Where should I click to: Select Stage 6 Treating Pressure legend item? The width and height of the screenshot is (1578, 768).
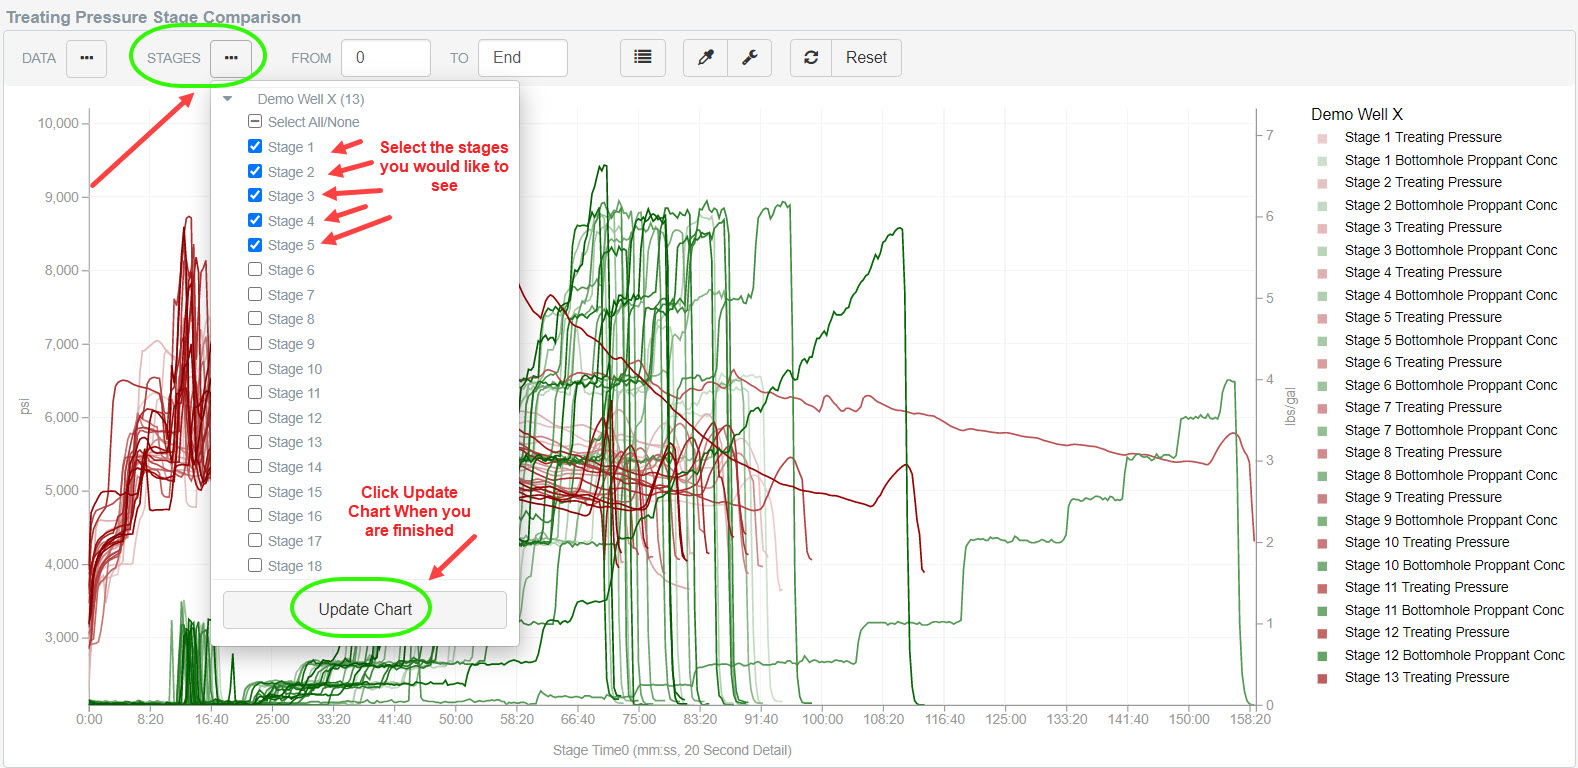tap(1423, 362)
